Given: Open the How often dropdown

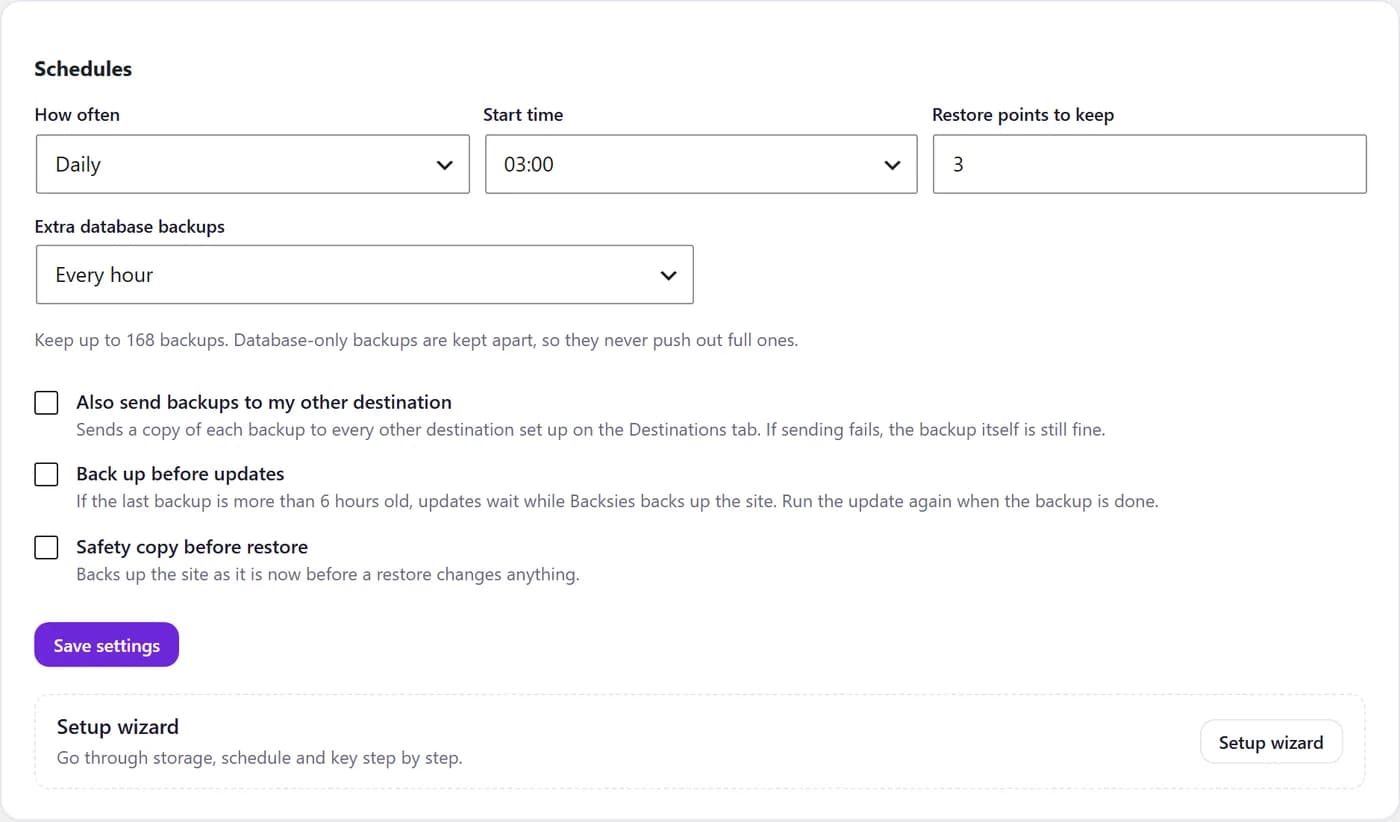Looking at the screenshot, I should click(x=252, y=164).
